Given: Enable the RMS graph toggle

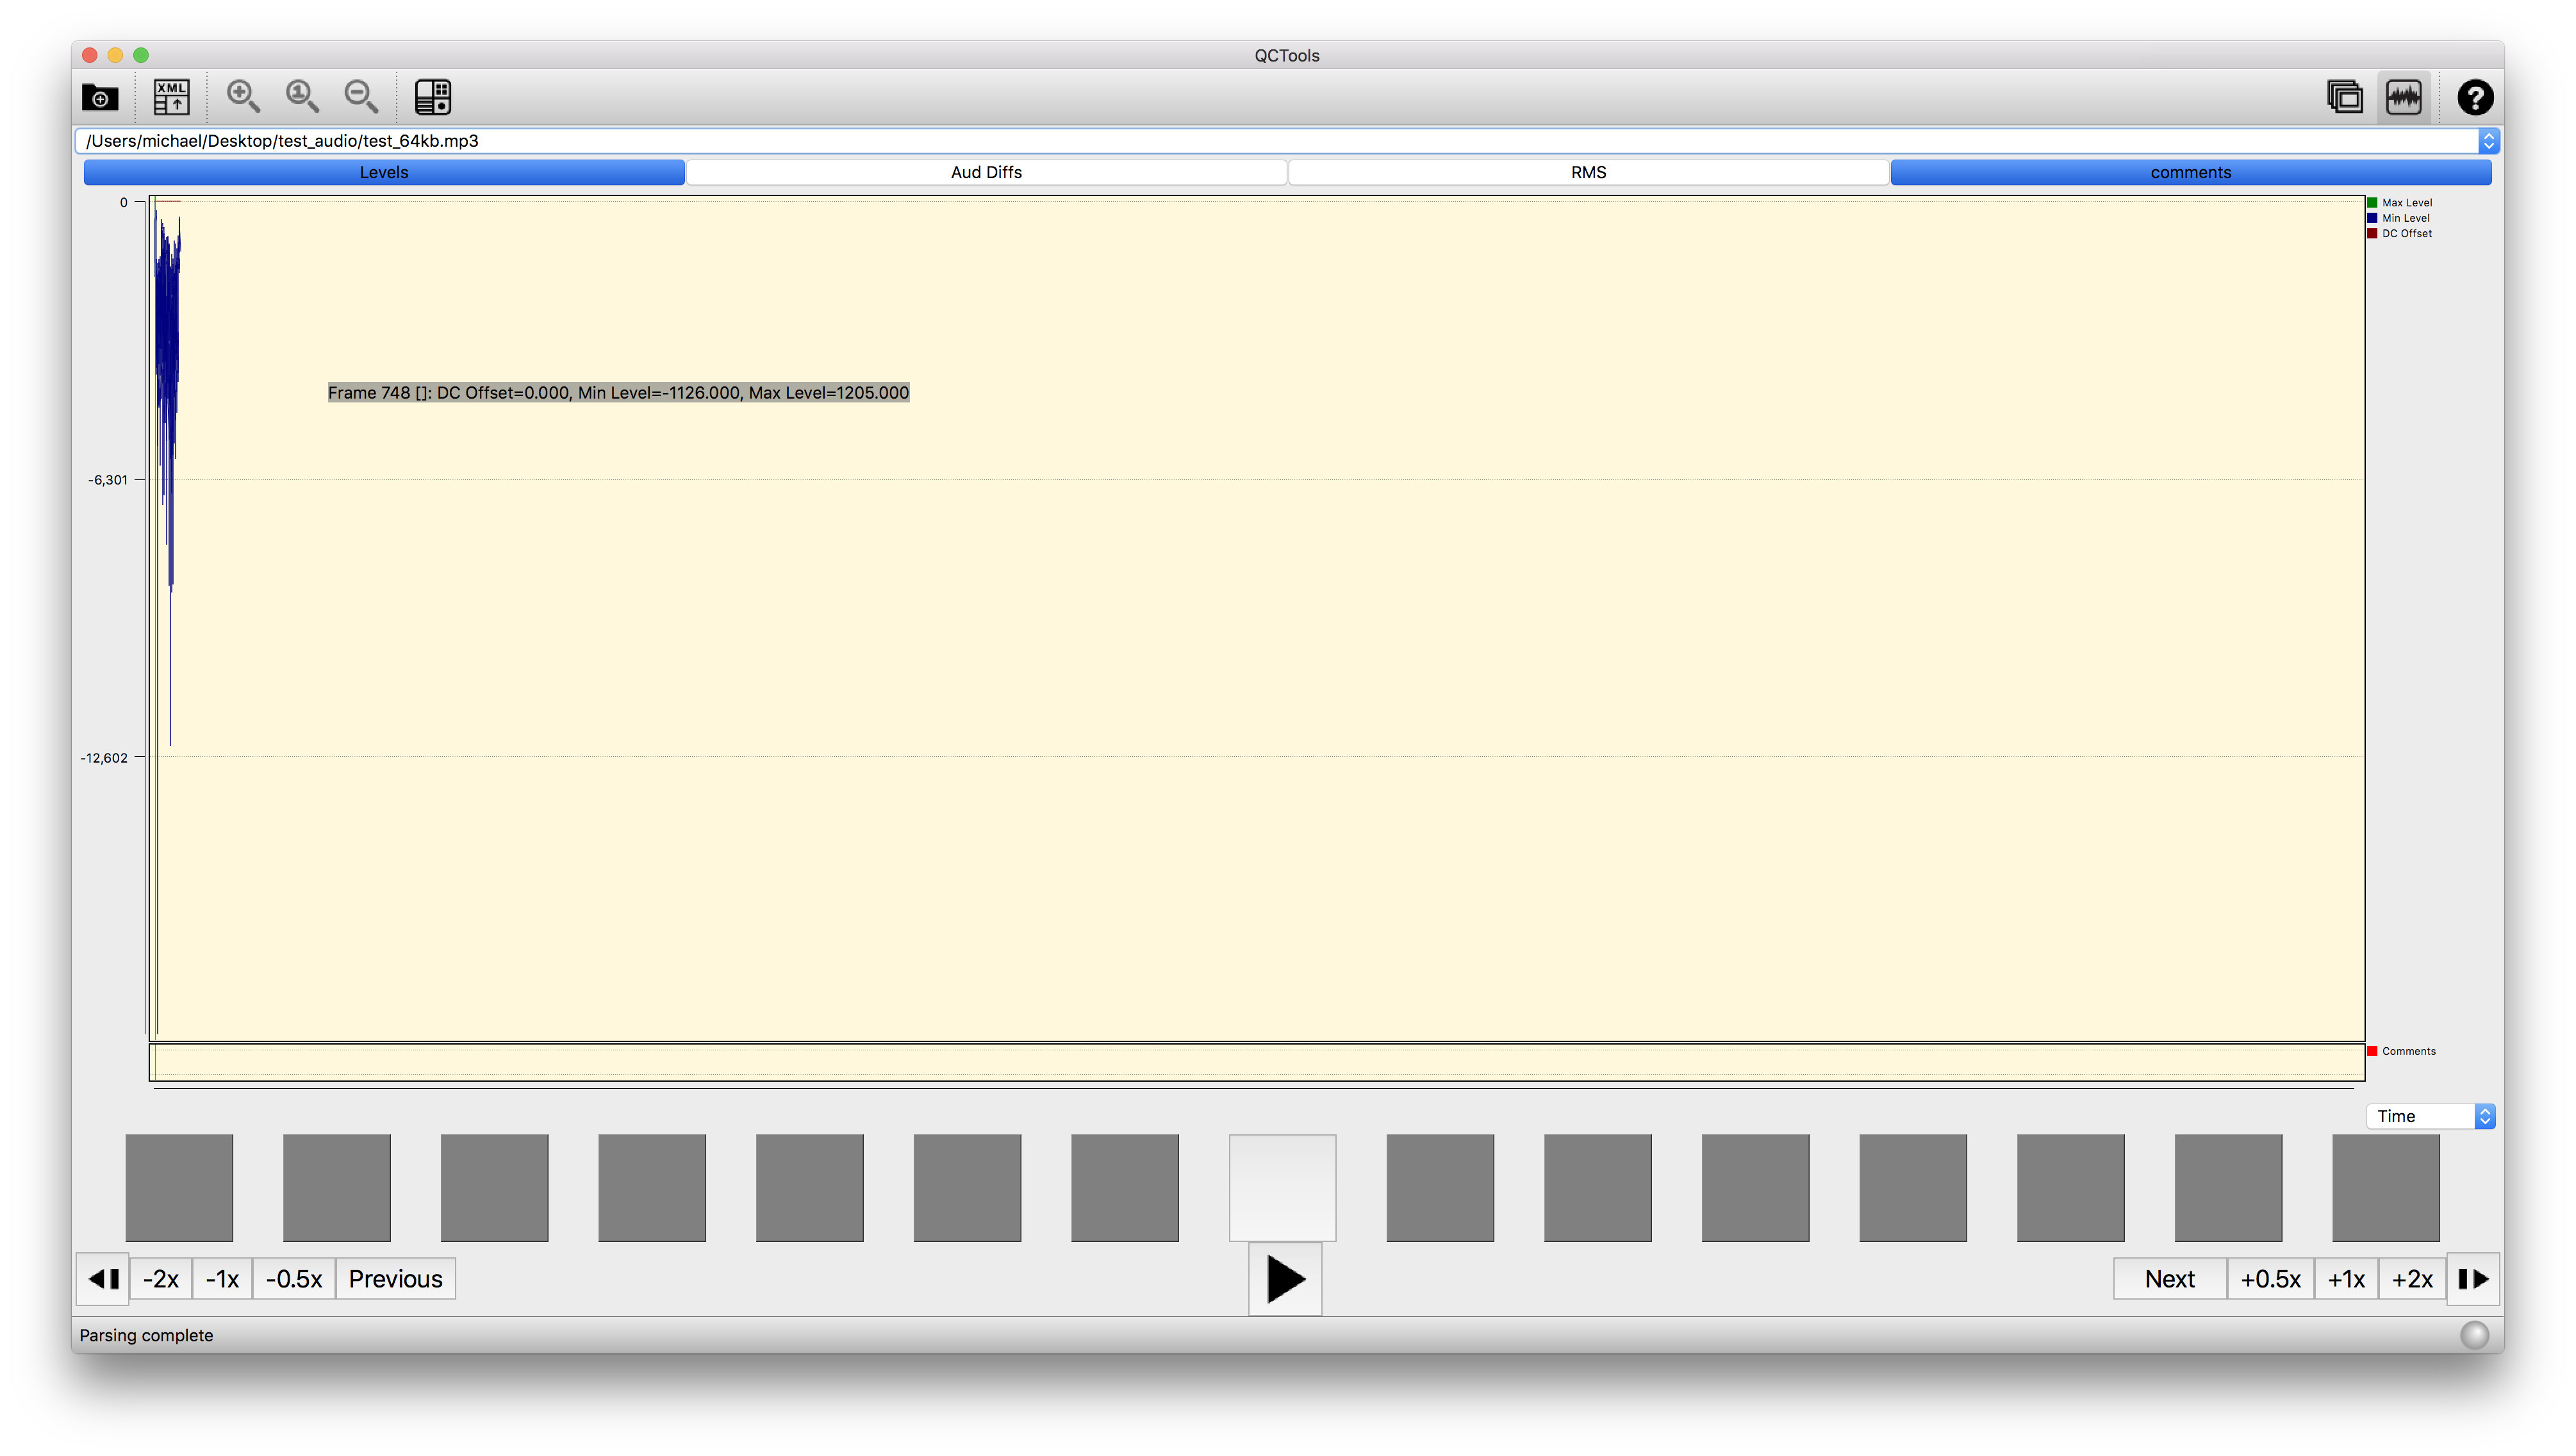Looking at the screenshot, I should coord(1588,172).
